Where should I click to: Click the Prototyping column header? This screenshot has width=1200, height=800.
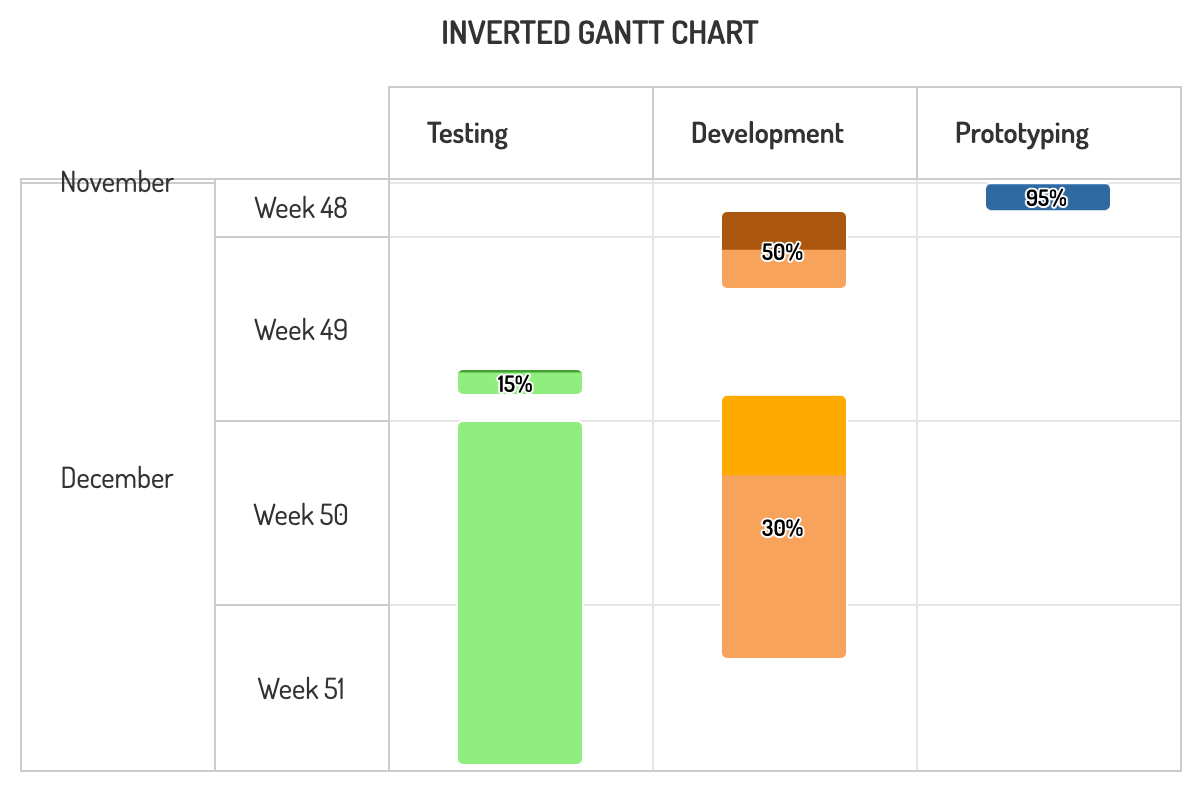(1021, 133)
